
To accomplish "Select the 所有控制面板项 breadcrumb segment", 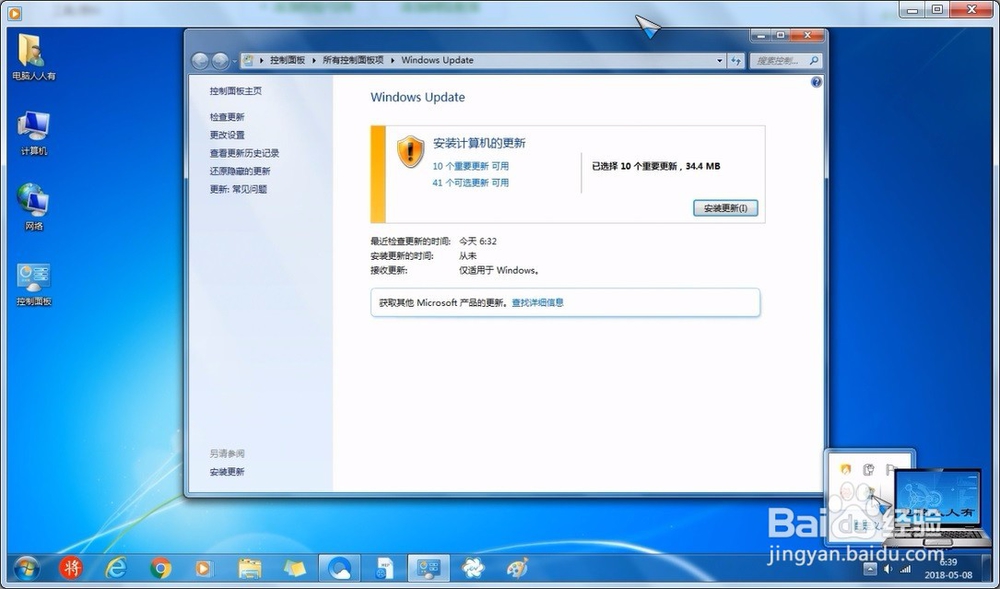I will [x=353, y=60].
